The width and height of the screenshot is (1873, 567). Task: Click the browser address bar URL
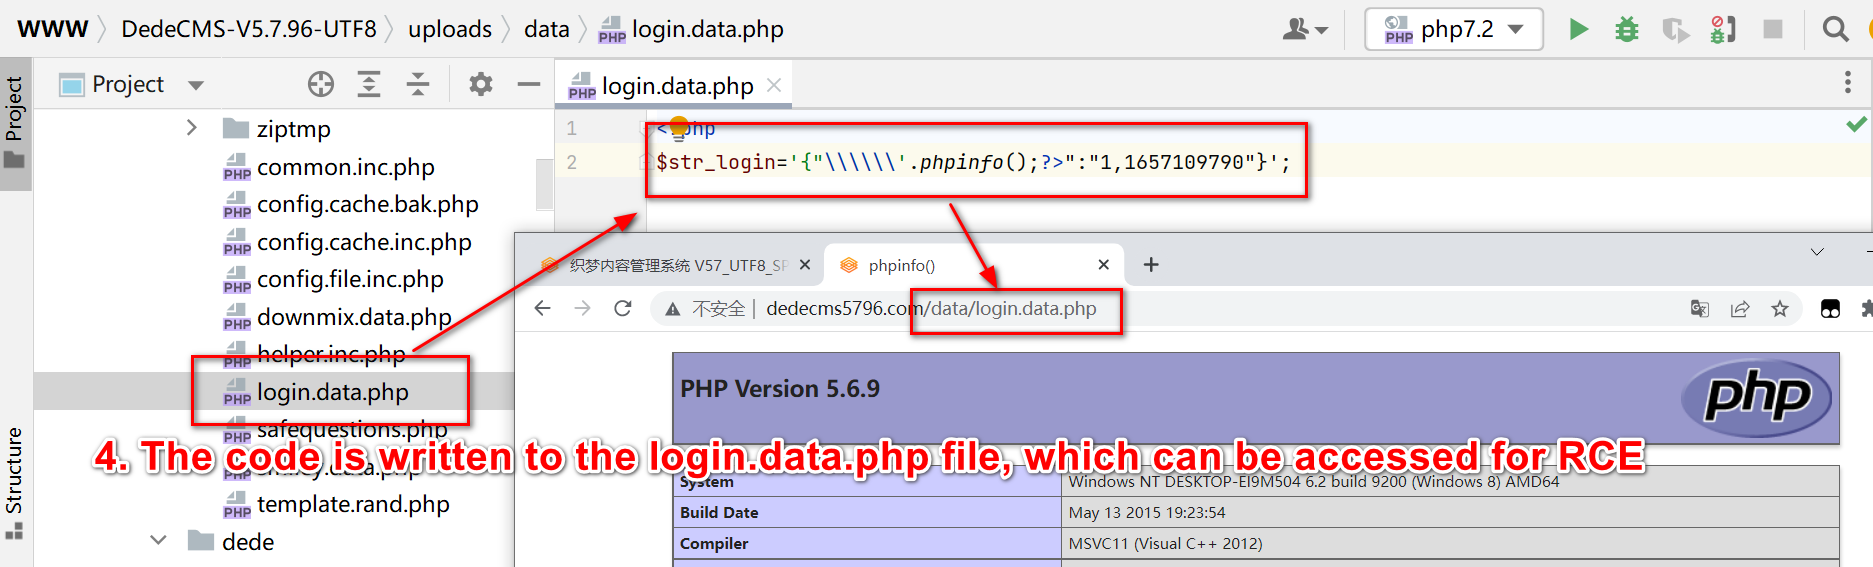(931, 309)
